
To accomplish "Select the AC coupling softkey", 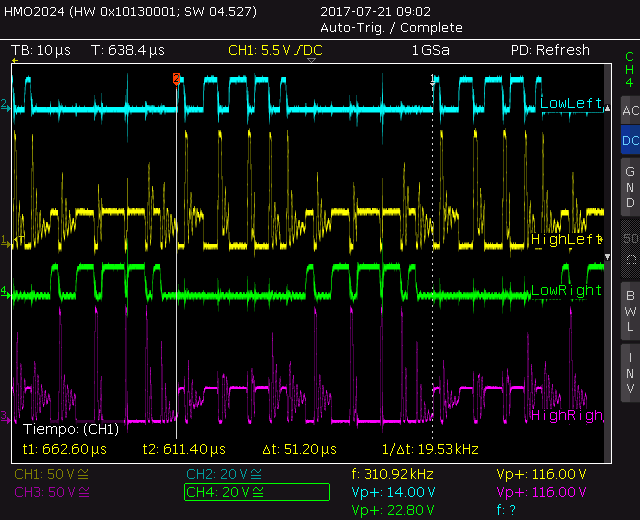I will click(x=630, y=110).
